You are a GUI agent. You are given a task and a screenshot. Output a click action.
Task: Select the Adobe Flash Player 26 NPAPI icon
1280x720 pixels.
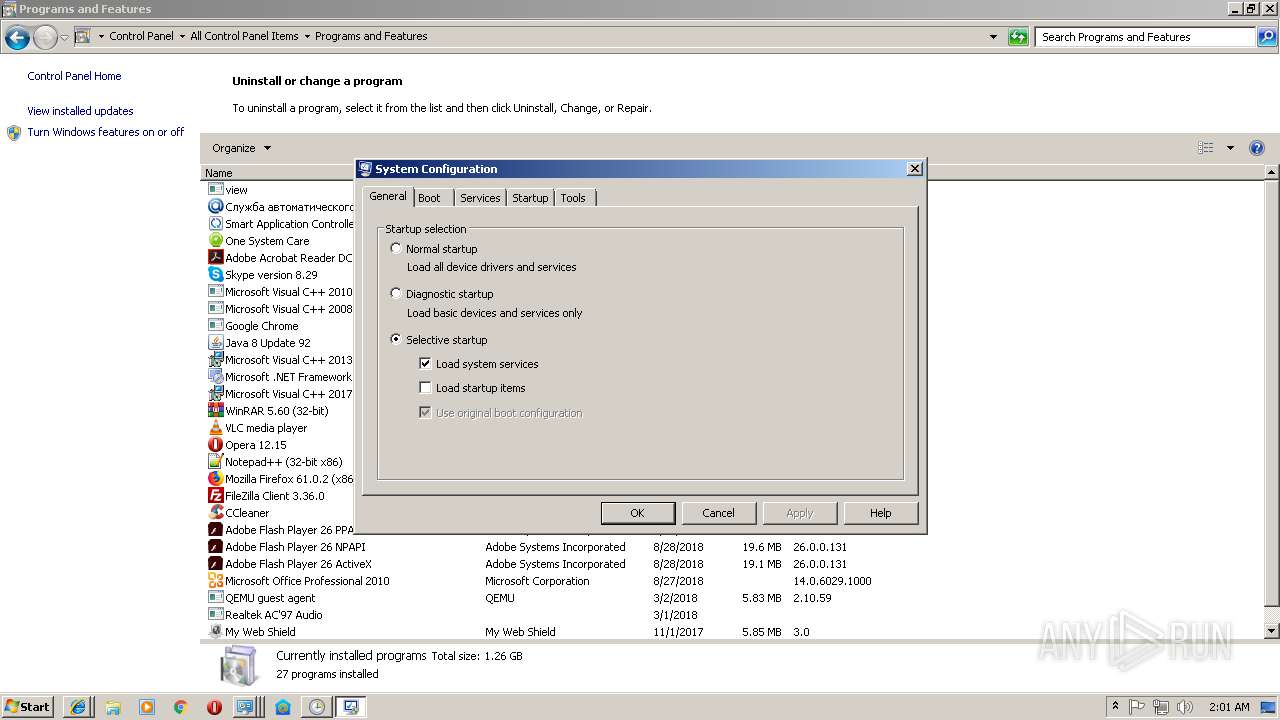(215, 547)
